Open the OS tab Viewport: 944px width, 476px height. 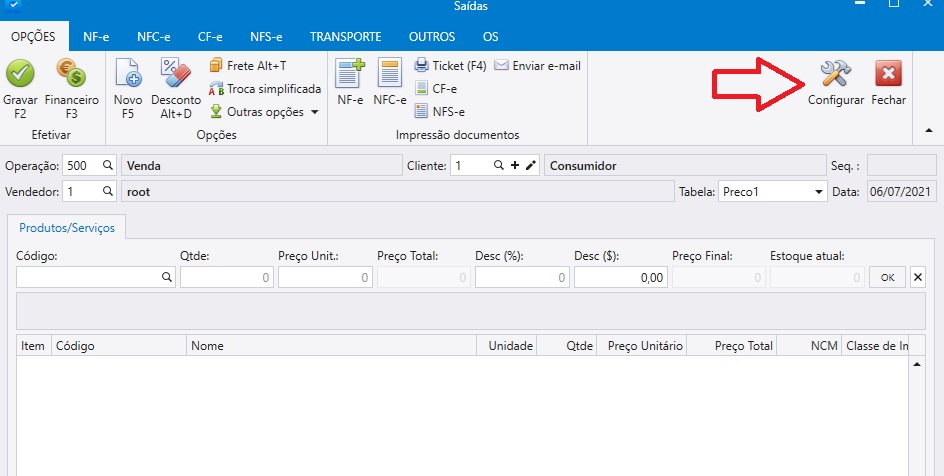491,37
